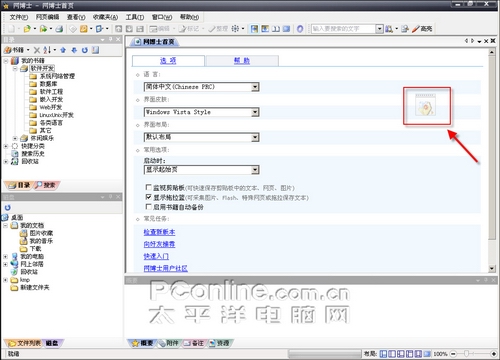Toggle 显示拖拉篮 drag basket checkbox
This screenshot has width=500, height=360.
pyautogui.click(x=149, y=197)
